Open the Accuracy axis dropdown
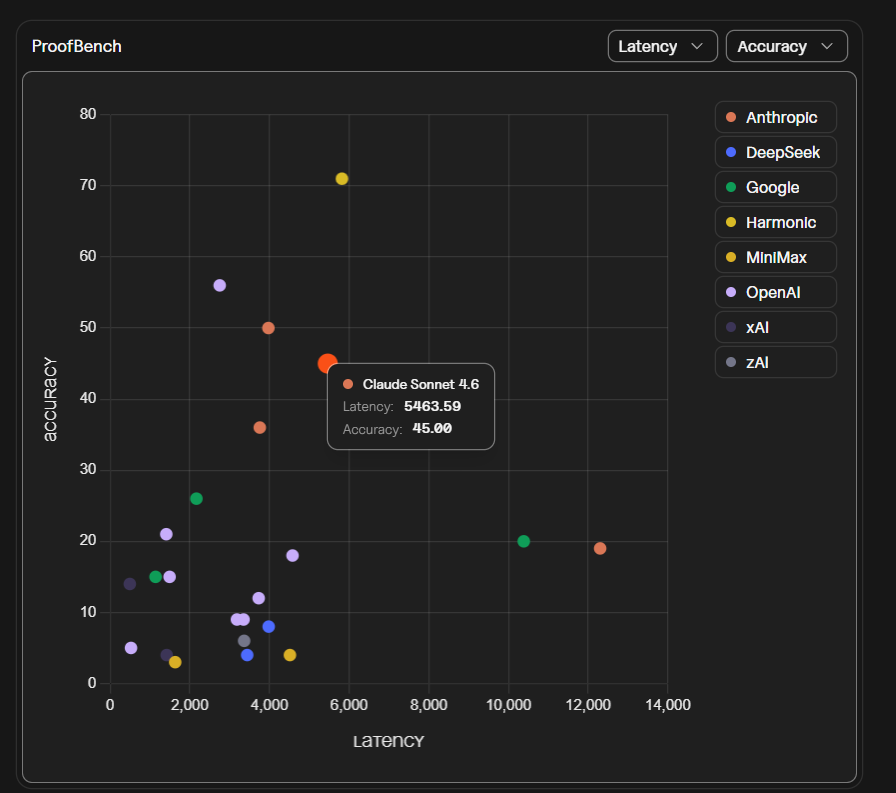 [786, 46]
